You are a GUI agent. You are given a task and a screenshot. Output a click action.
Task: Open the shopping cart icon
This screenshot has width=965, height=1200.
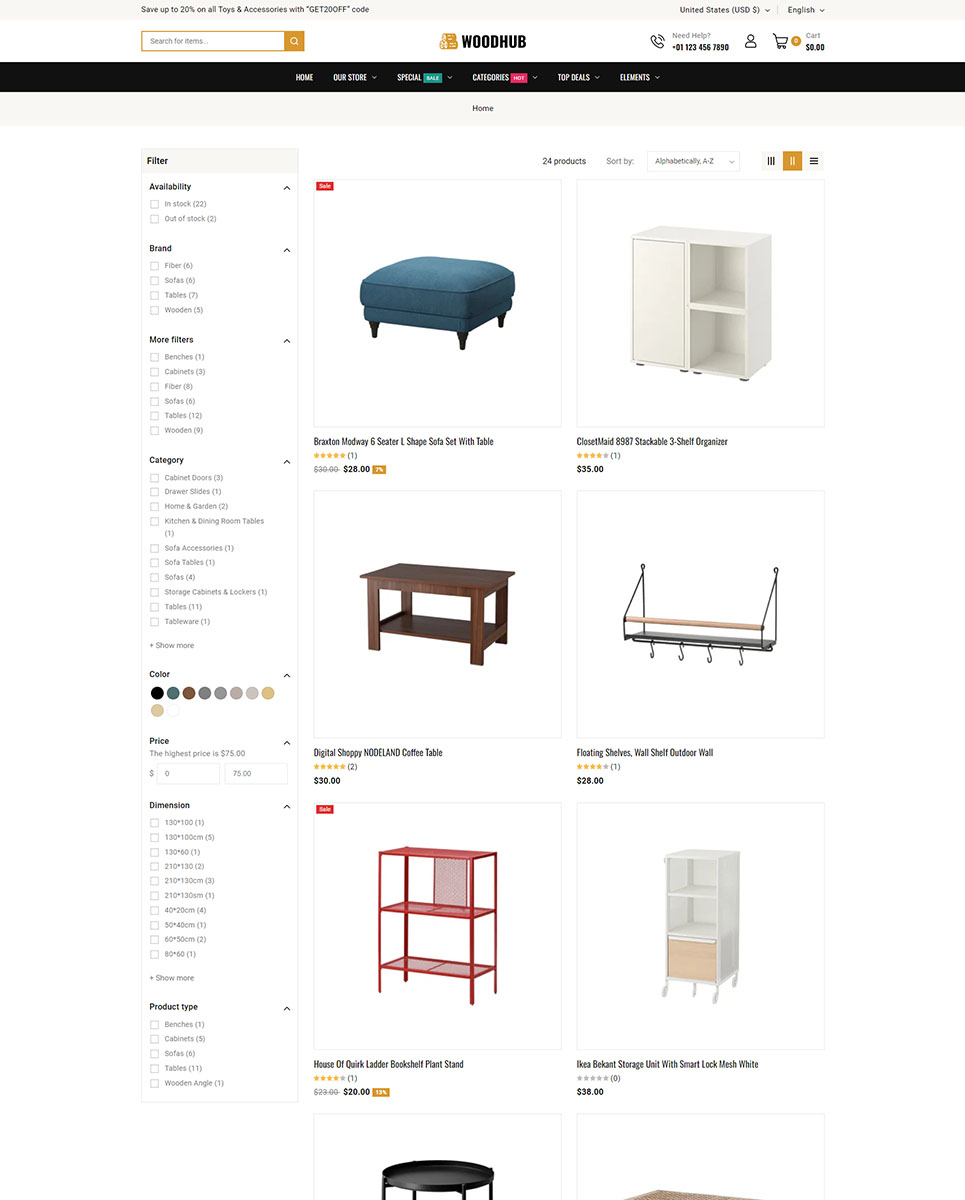point(780,42)
